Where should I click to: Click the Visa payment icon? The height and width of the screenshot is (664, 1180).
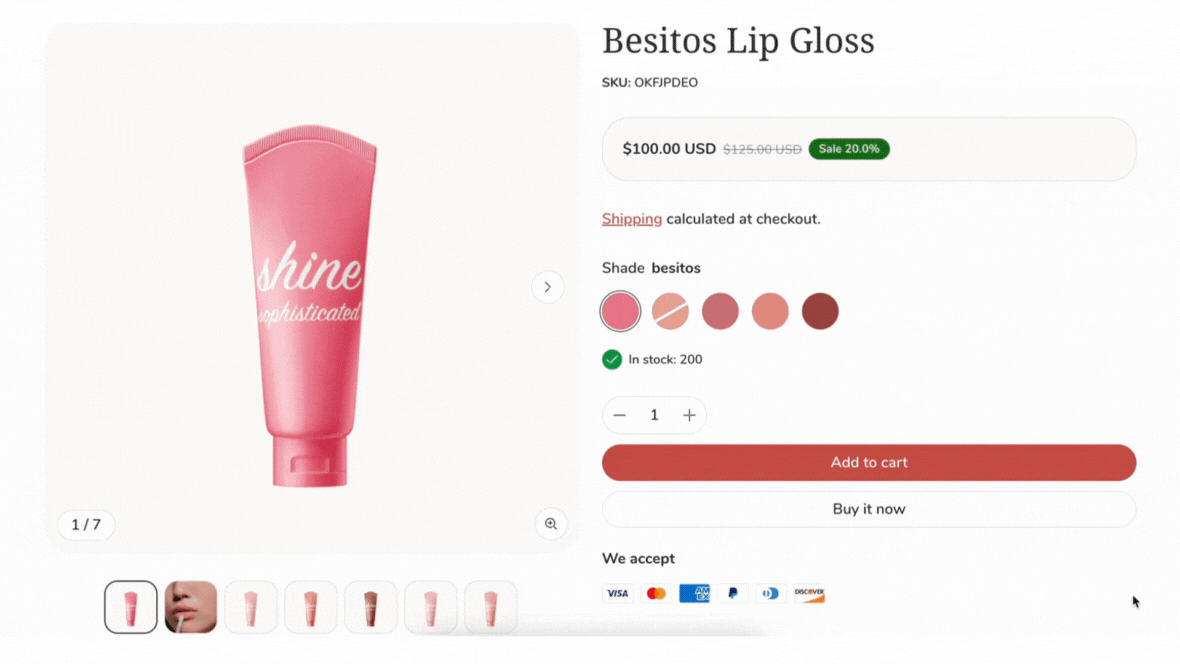coord(618,593)
